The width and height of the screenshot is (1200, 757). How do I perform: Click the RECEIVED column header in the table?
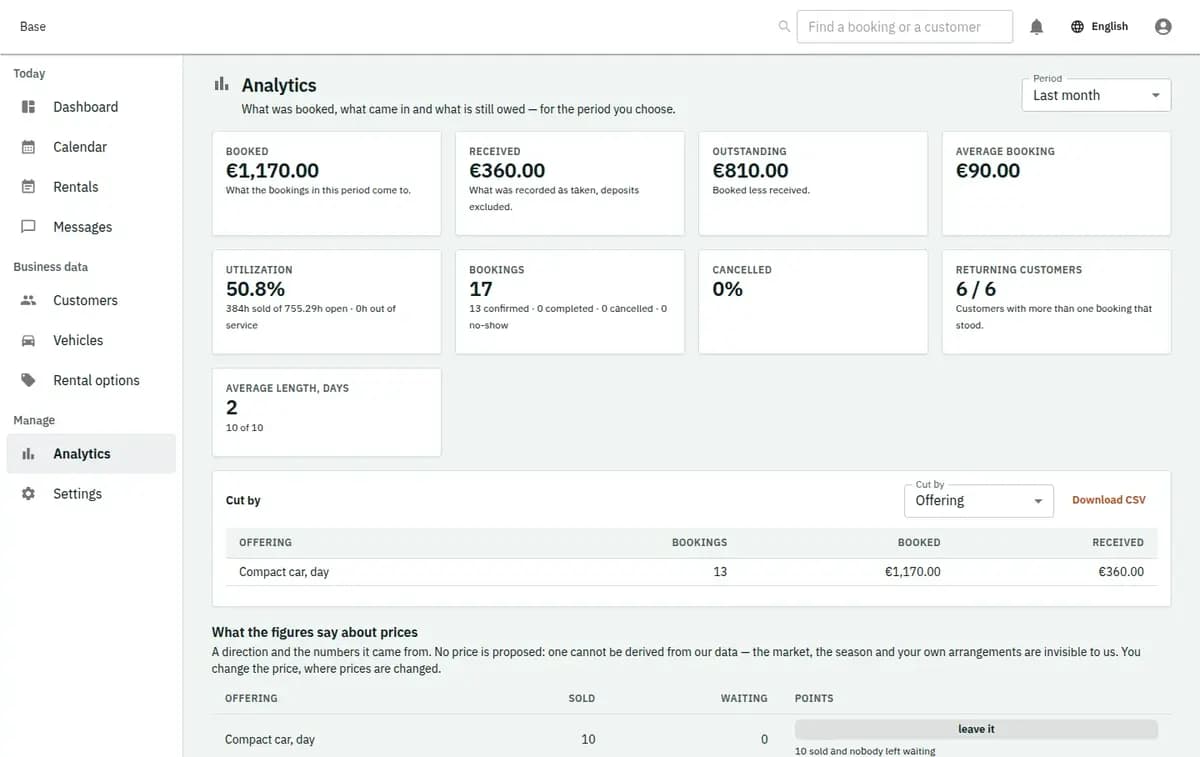(1118, 542)
